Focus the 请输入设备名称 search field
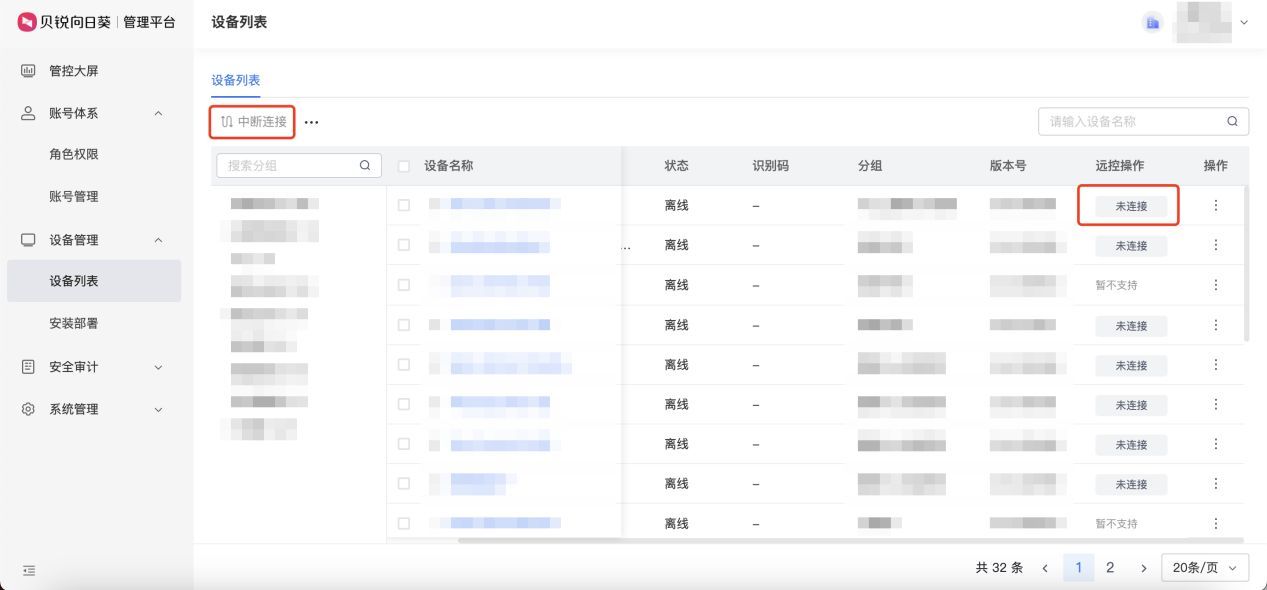The image size is (1267, 590). tap(1143, 121)
